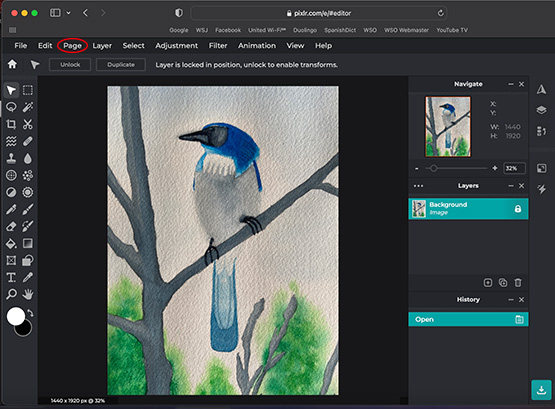Add a new layer

tap(488, 282)
